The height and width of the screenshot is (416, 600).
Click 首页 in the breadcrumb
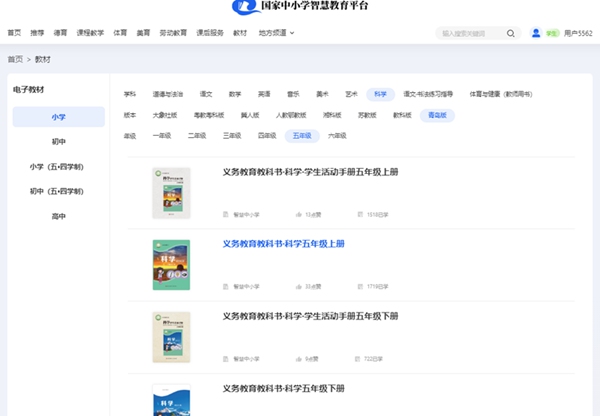tap(15, 59)
